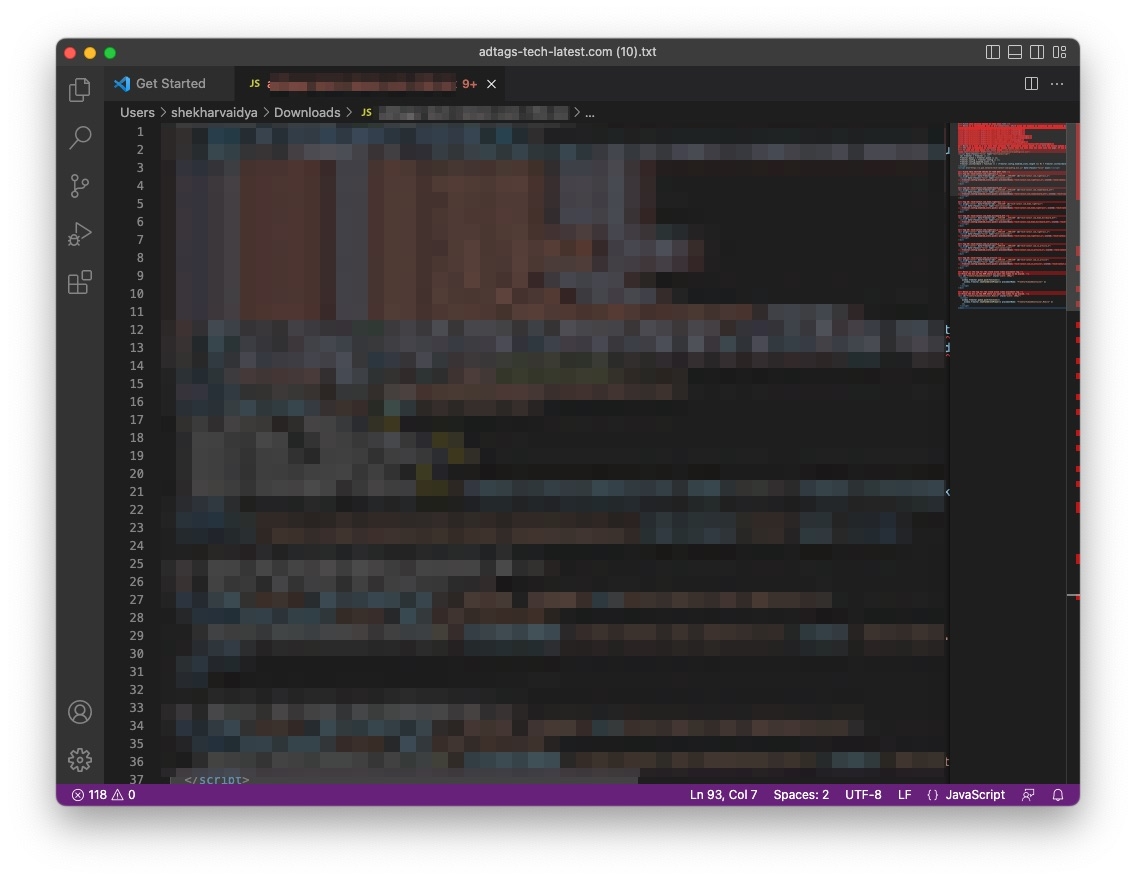Open notifications bell icon
This screenshot has height=880, width=1136.
pyautogui.click(x=1058, y=795)
